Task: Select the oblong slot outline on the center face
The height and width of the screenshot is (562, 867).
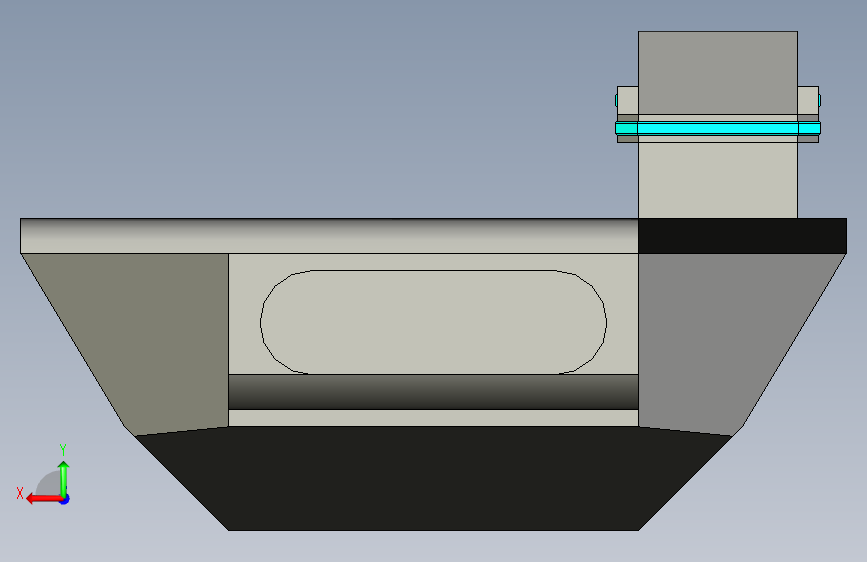Action: 434,322
